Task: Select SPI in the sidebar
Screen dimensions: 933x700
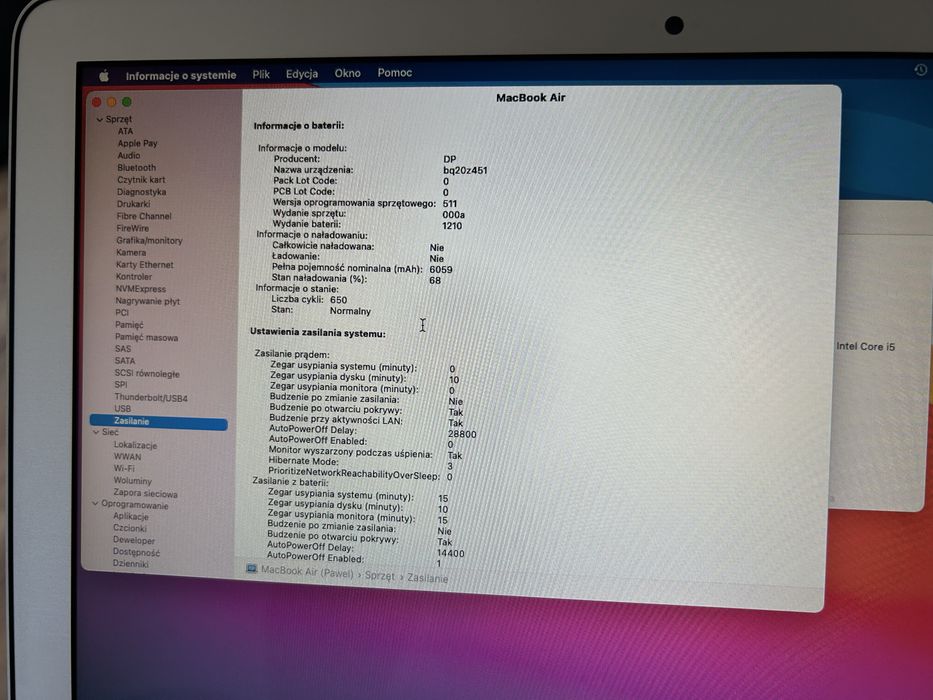Action: tap(121, 385)
